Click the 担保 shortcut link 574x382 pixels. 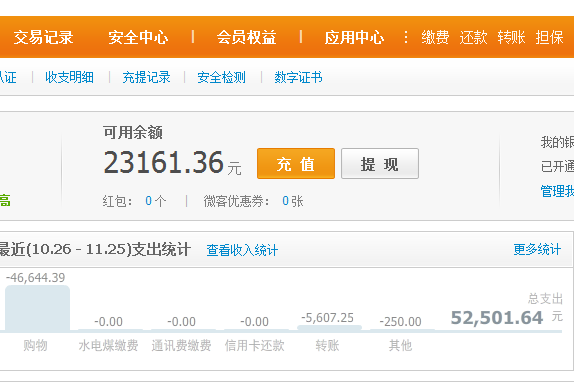coord(549,37)
